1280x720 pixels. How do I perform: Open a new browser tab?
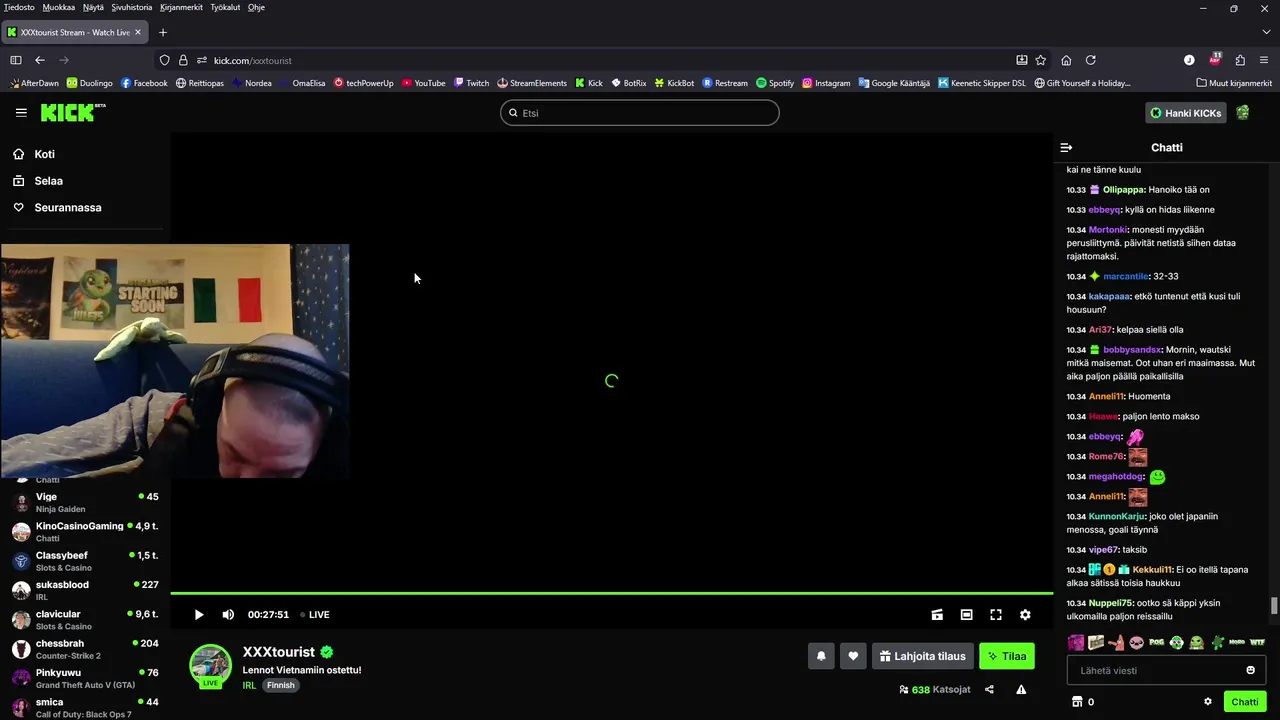(163, 32)
